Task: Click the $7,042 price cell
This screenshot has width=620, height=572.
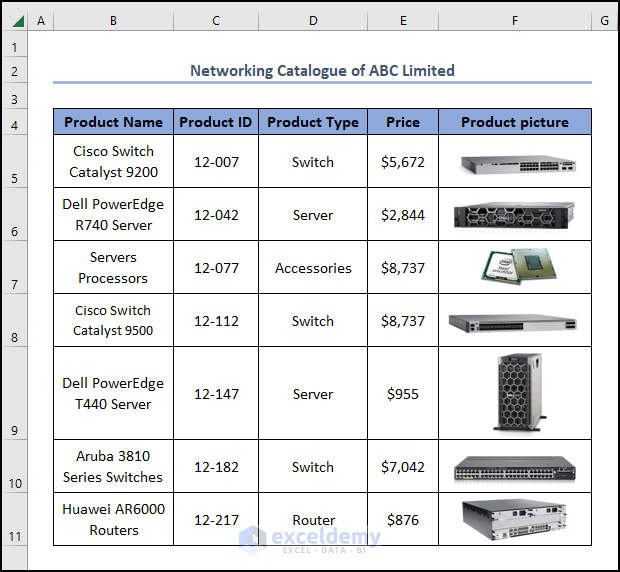Action: tap(403, 466)
